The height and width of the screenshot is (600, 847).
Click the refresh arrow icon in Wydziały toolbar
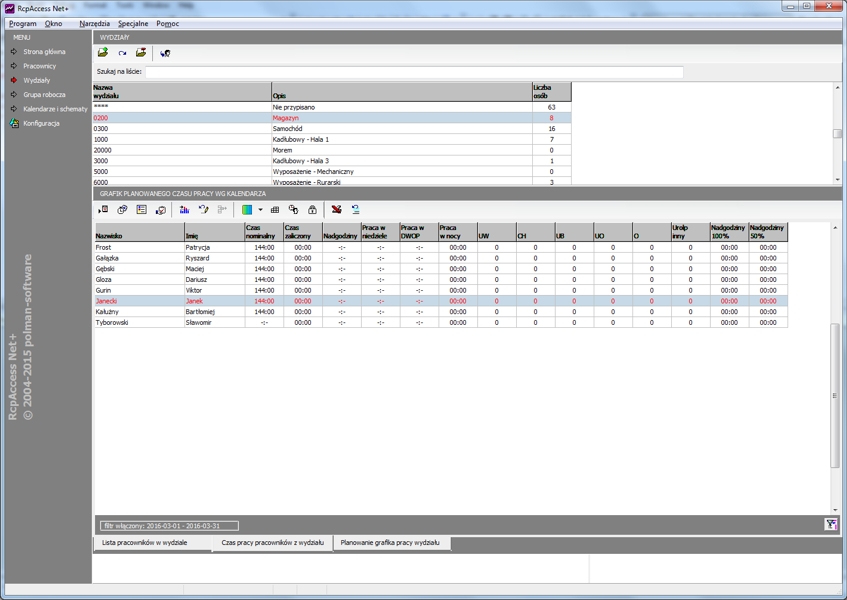pyautogui.click(x=122, y=53)
